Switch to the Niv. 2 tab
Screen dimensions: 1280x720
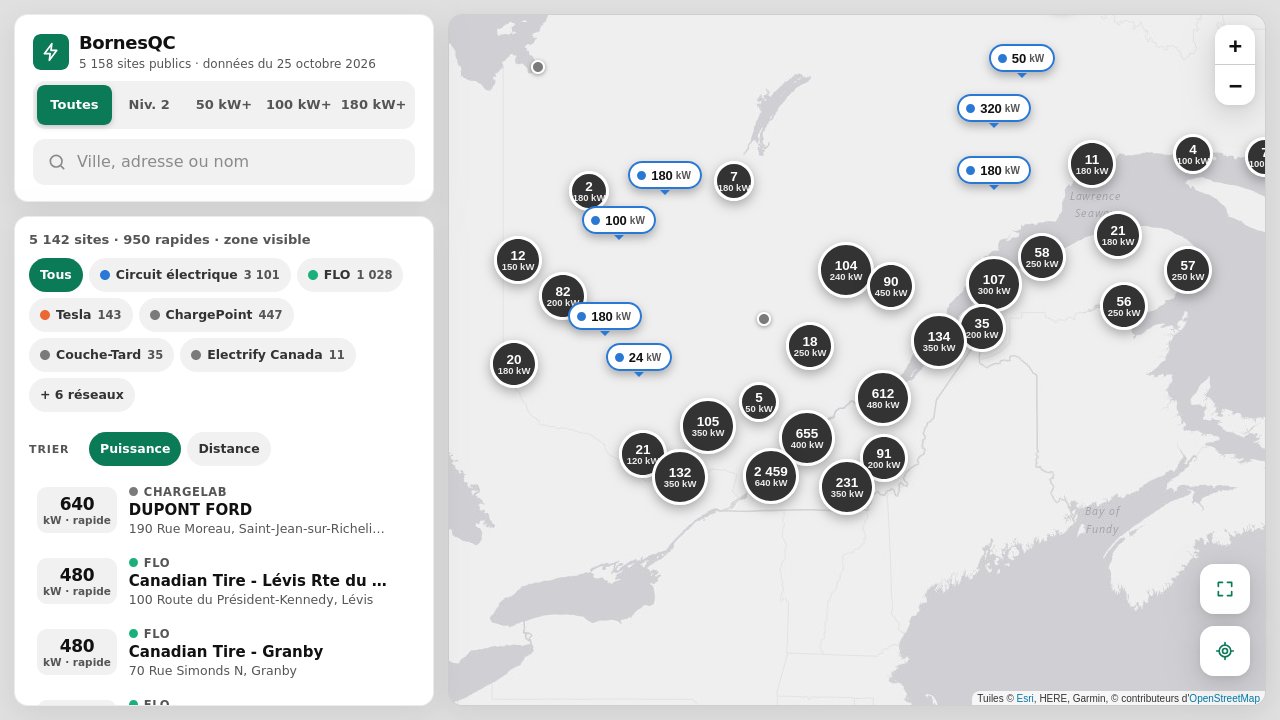(x=149, y=105)
